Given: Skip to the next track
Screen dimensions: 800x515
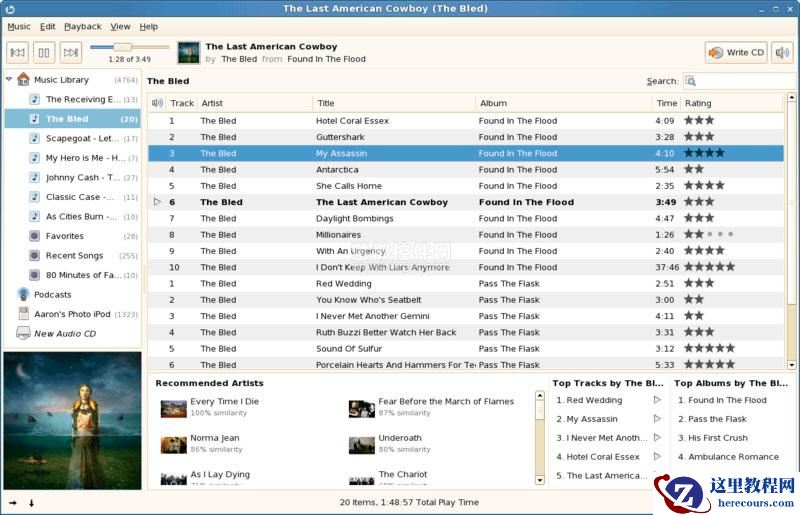Looking at the screenshot, I should [x=70, y=53].
